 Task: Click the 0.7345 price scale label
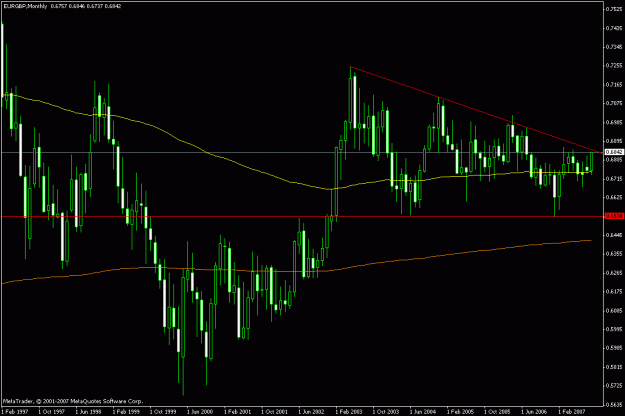point(614,47)
